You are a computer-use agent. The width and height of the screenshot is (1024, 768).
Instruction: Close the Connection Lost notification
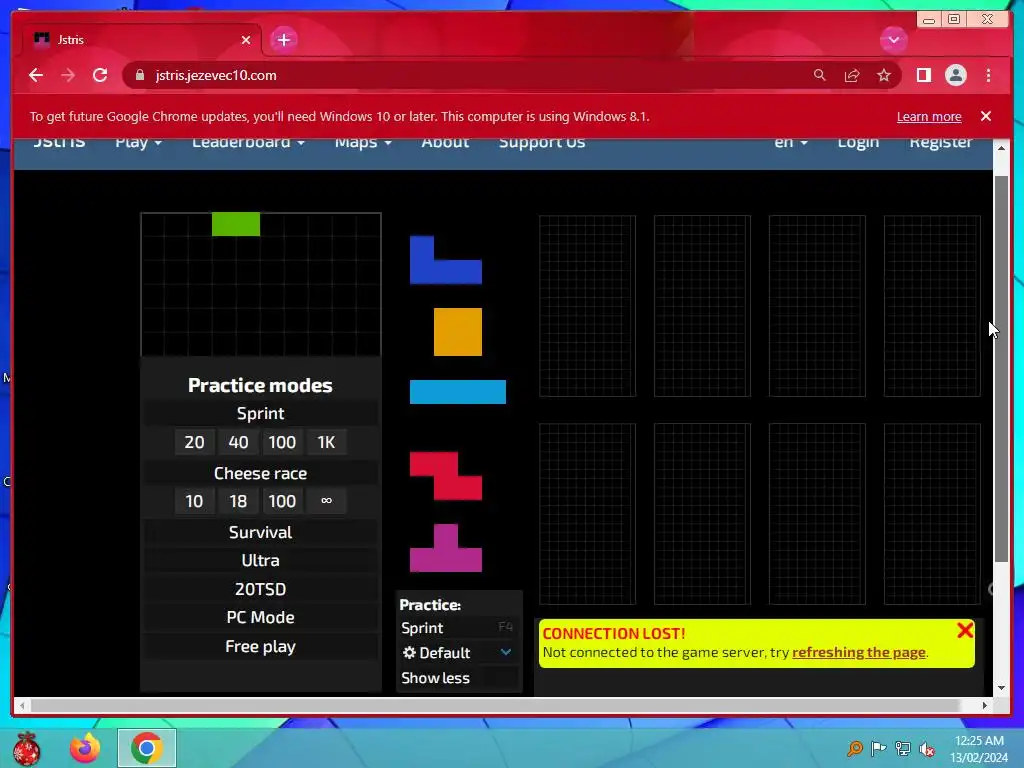965,630
